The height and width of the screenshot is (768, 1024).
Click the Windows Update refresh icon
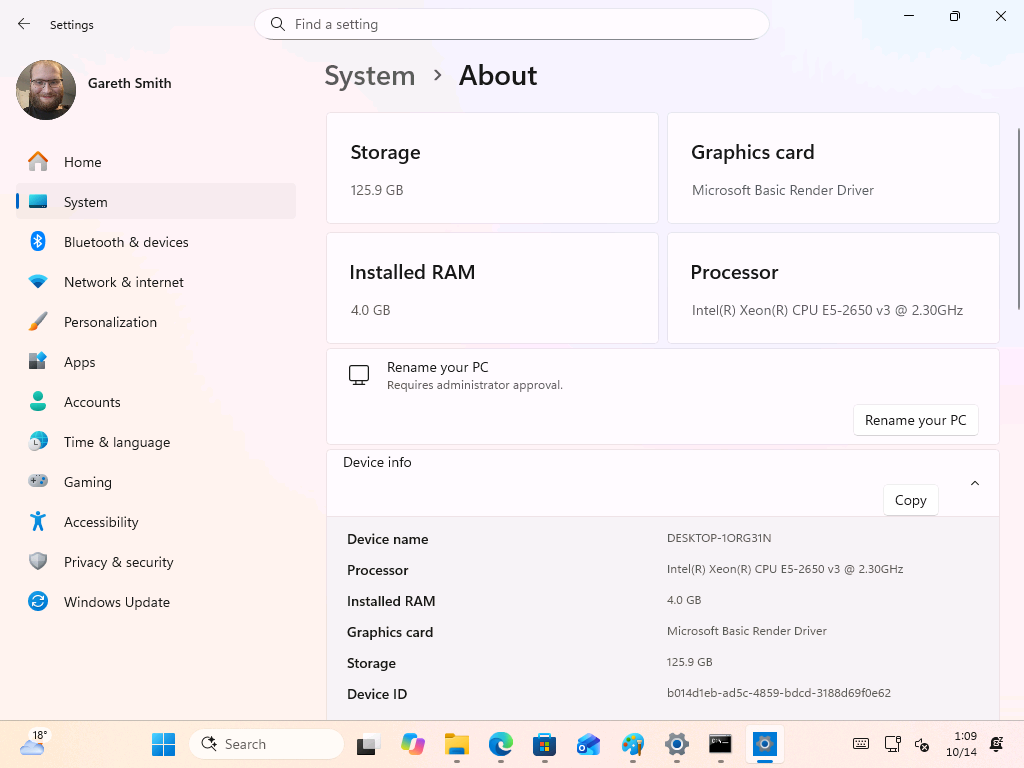point(38,601)
